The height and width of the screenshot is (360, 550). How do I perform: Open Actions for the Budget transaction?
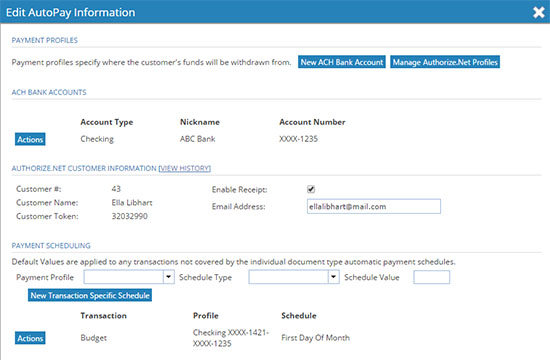pos(30,338)
